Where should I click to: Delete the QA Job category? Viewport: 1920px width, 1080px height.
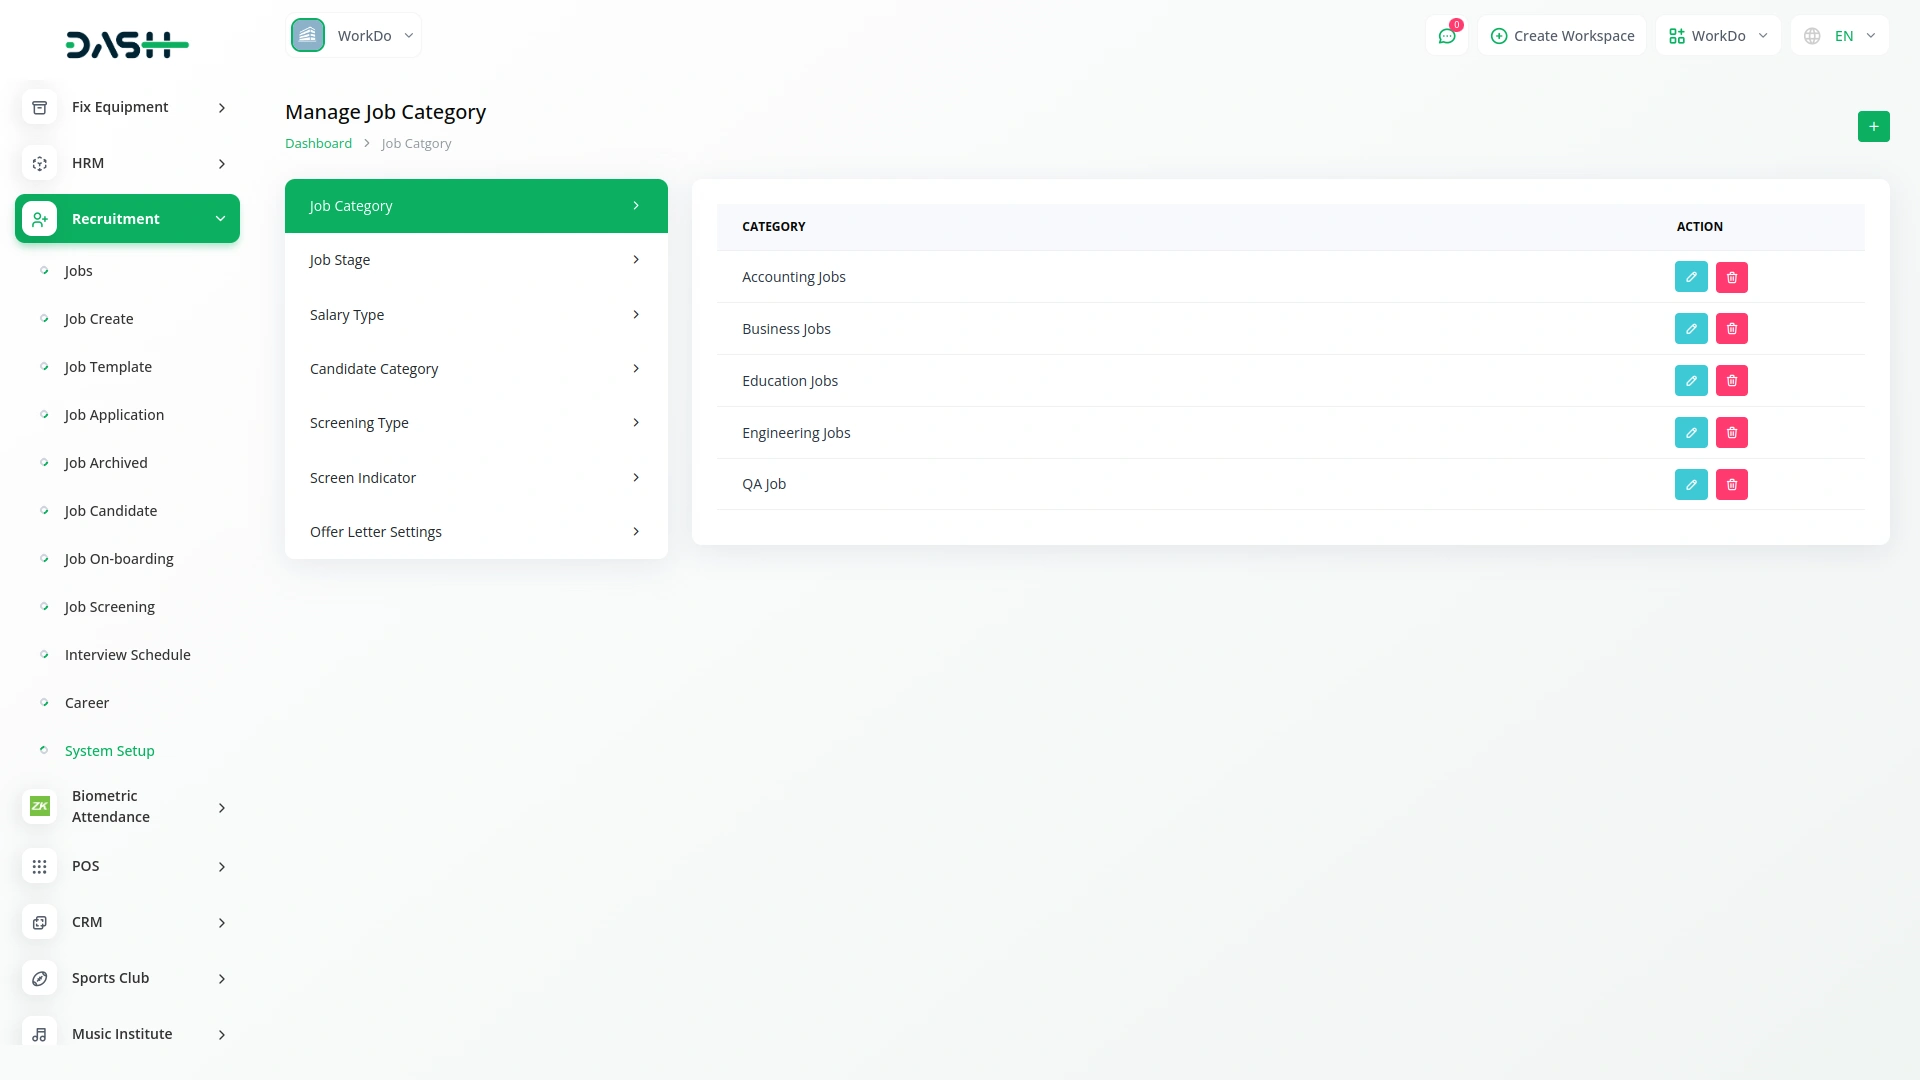tap(1732, 485)
